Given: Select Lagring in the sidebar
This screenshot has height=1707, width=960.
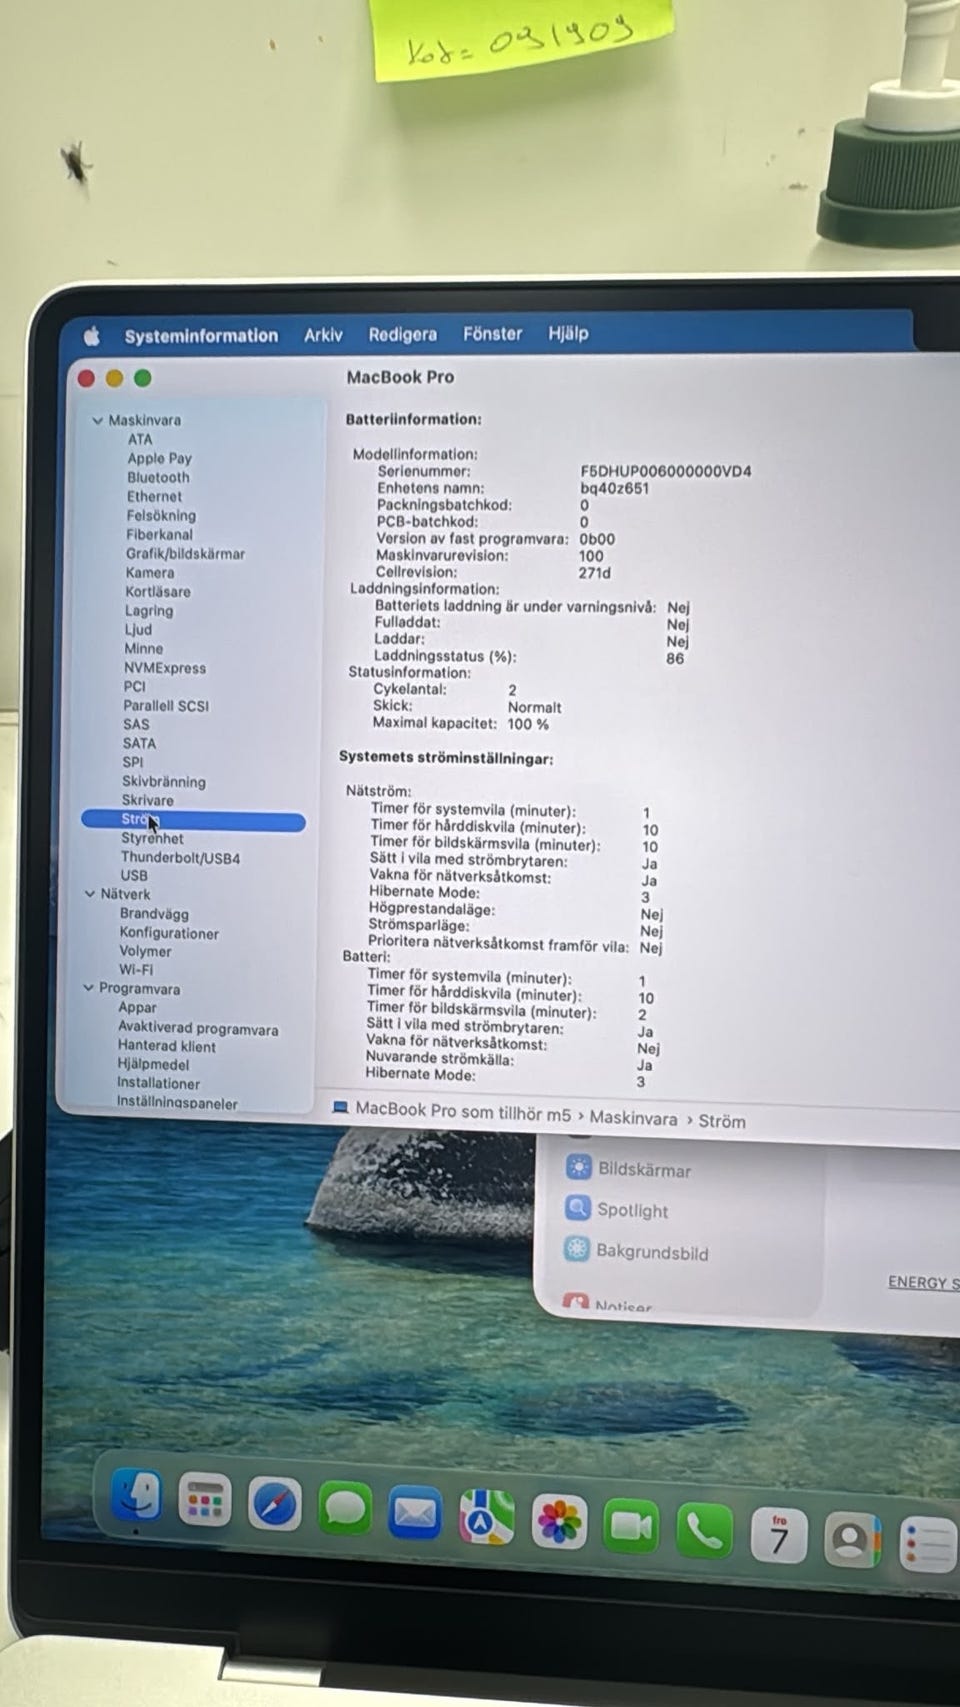Looking at the screenshot, I should coord(149,610).
